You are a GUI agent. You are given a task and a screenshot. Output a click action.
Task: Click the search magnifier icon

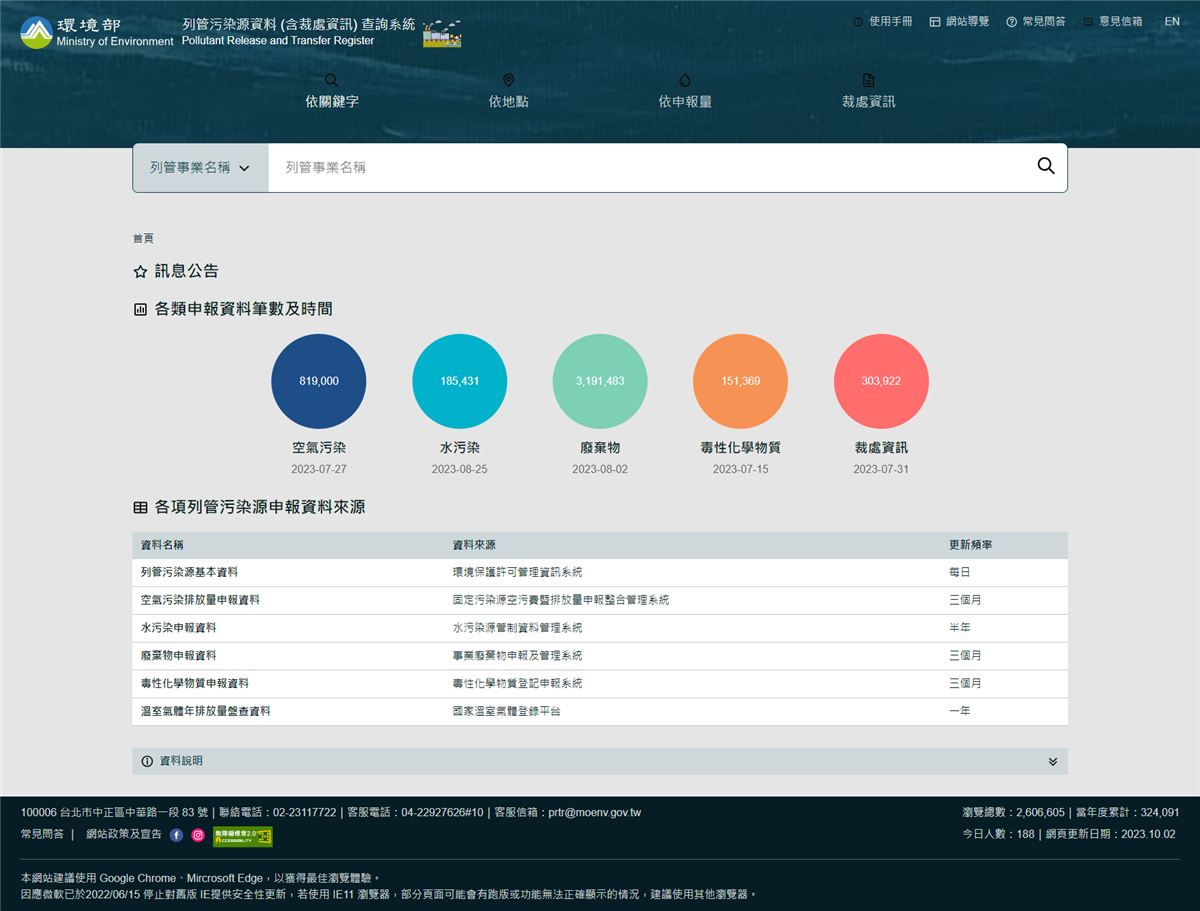1045,166
